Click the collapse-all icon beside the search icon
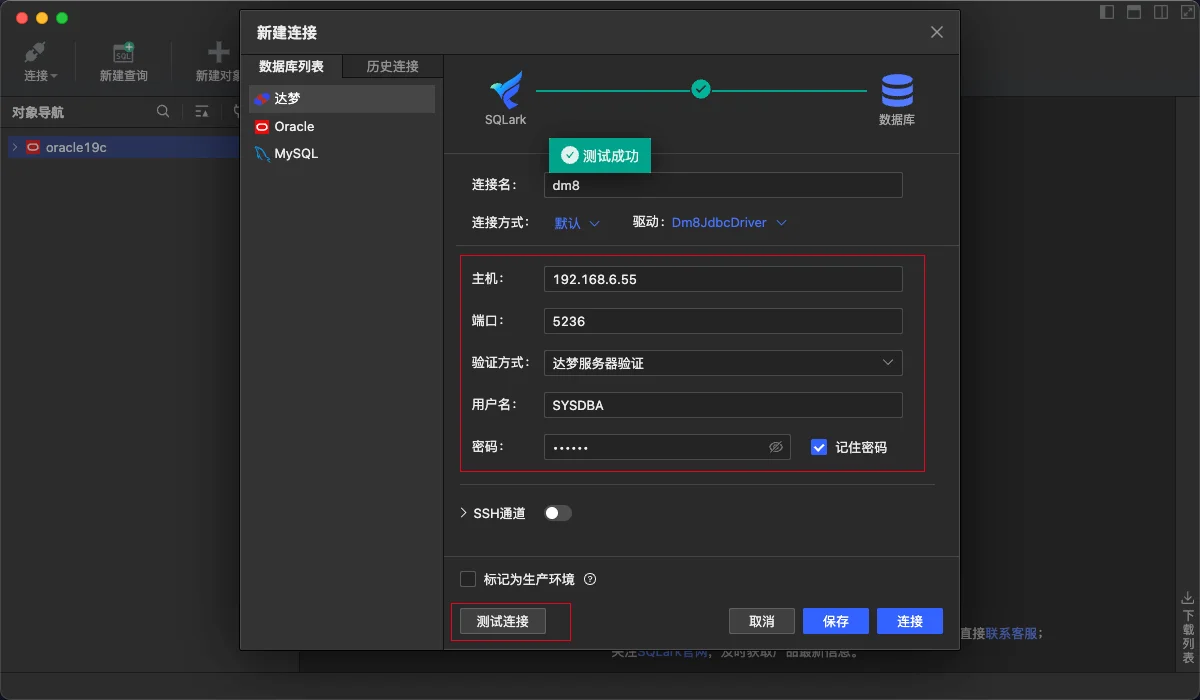The width and height of the screenshot is (1200, 700). coord(202,112)
